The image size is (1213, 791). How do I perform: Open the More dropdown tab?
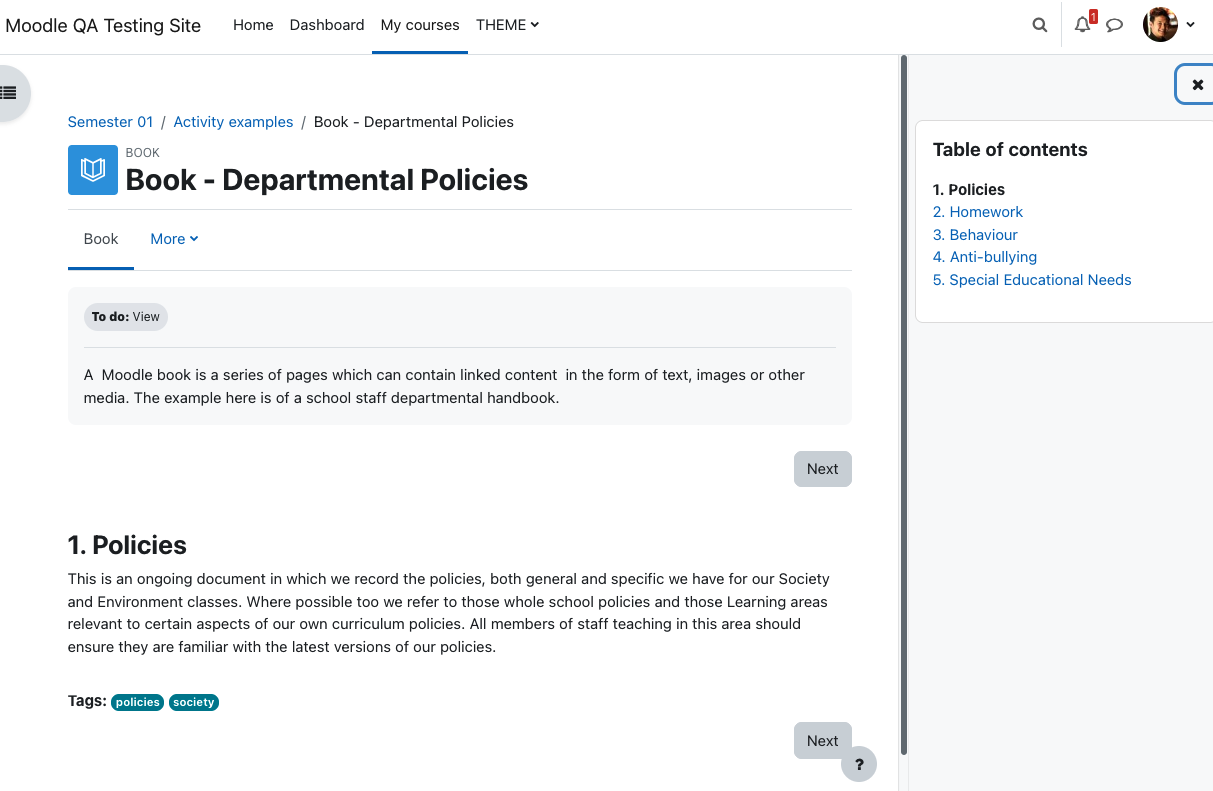pos(174,239)
